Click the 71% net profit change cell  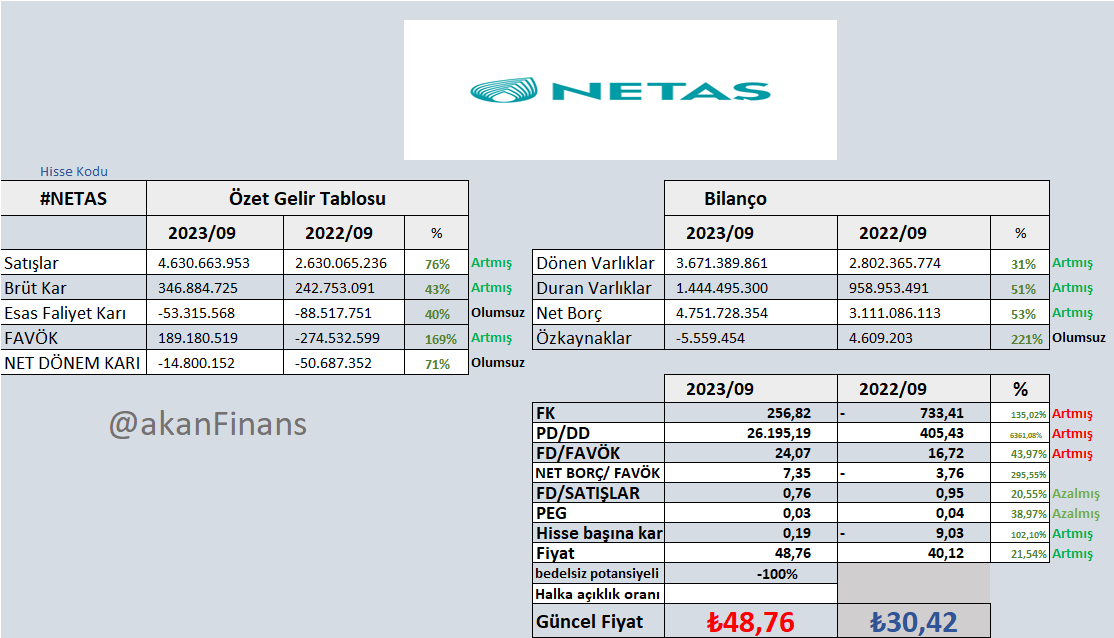436,363
